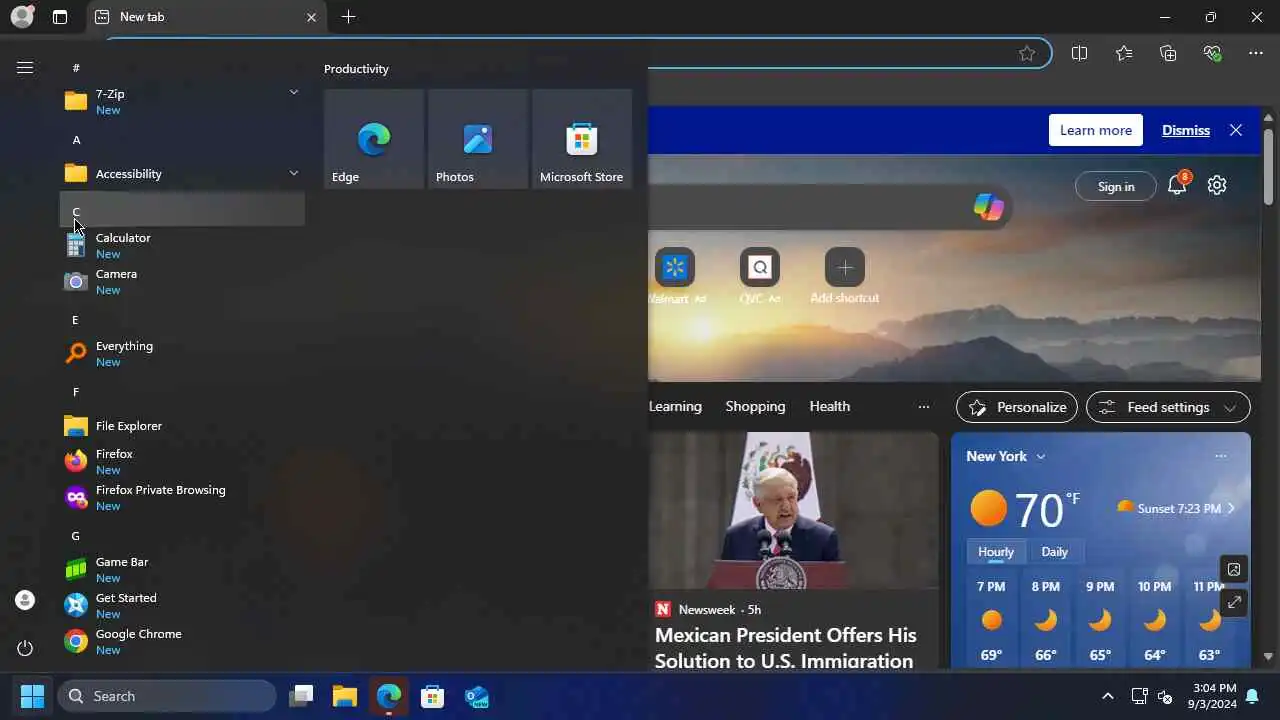Open the Edge profile avatar
Image resolution: width=1280 pixels, height=720 pixels.
22,16
